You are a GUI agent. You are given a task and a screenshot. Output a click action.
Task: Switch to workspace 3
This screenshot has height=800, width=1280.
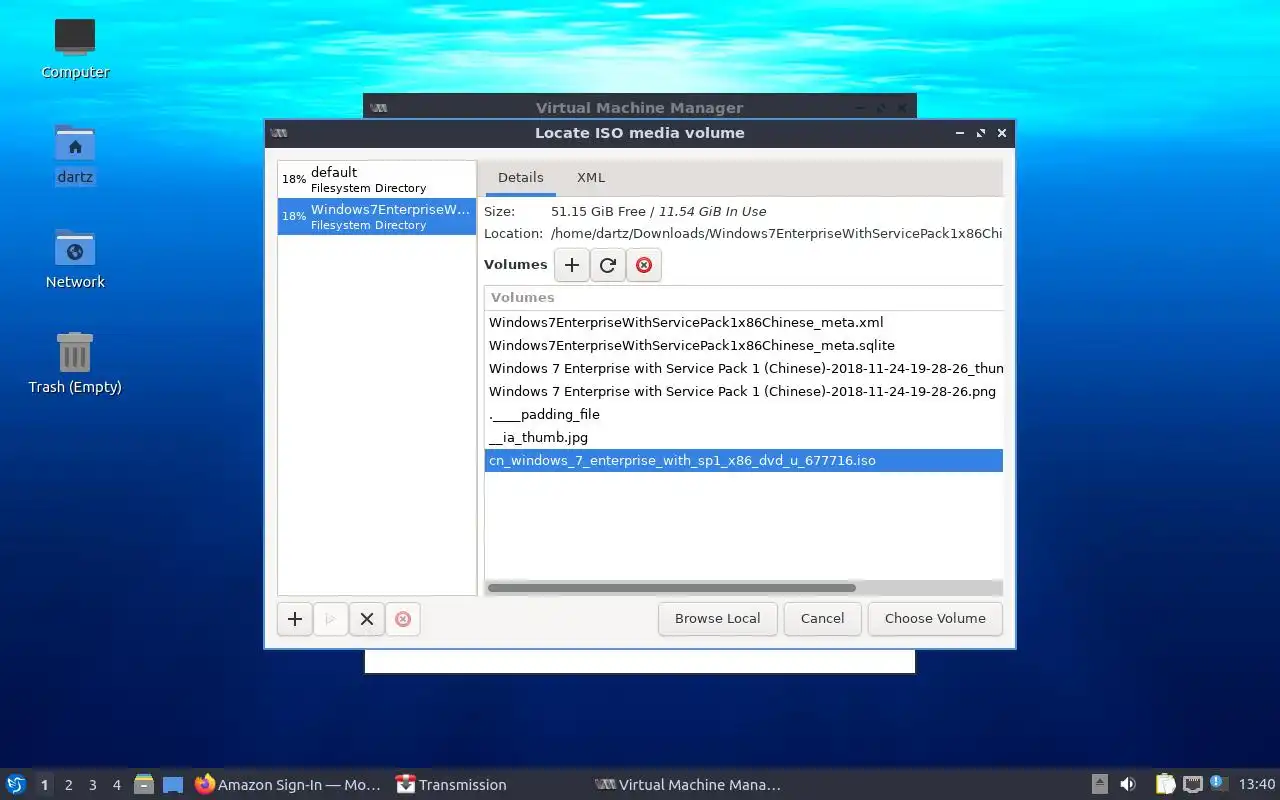point(93,785)
